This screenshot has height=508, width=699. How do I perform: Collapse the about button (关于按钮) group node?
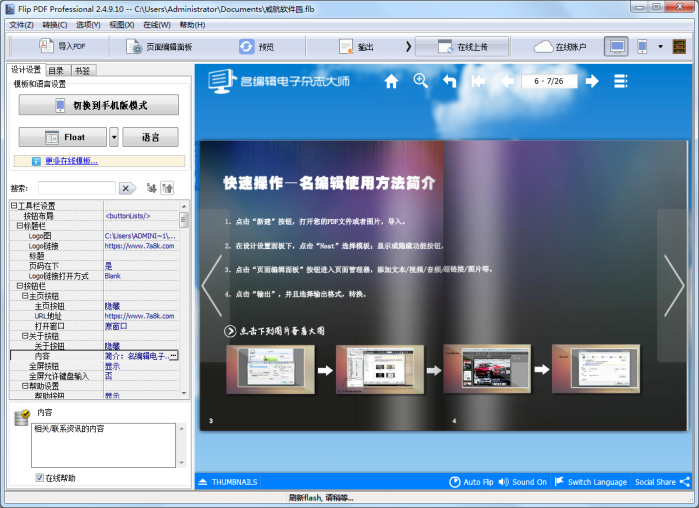[x=25, y=336]
